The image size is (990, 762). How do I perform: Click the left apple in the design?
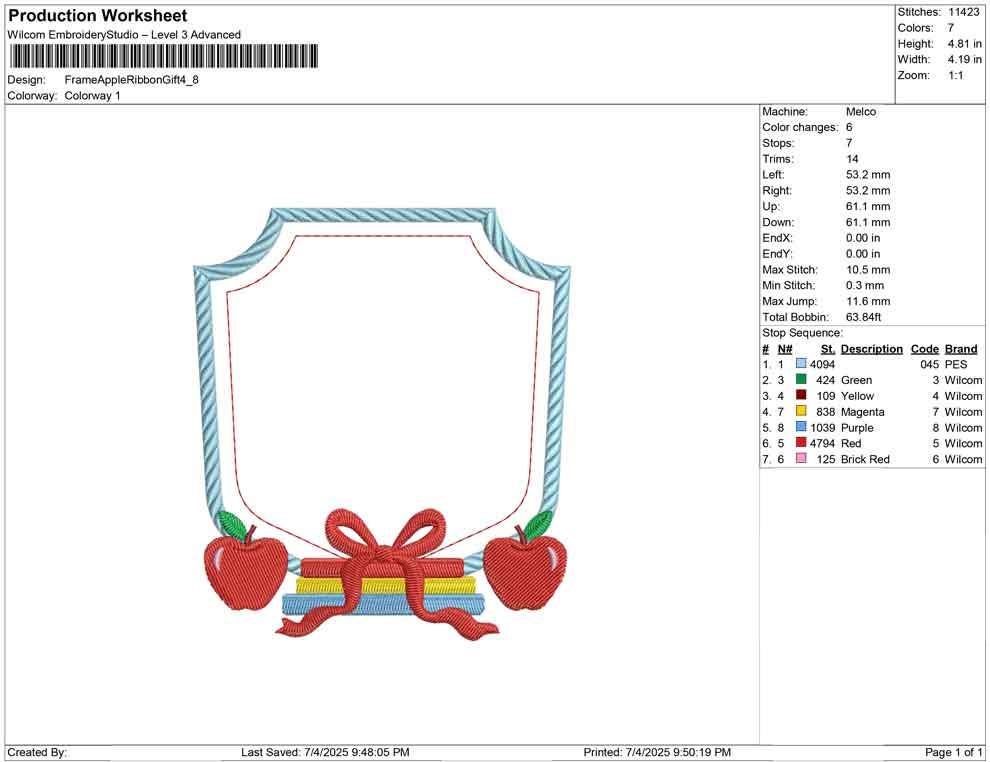click(x=232, y=567)
